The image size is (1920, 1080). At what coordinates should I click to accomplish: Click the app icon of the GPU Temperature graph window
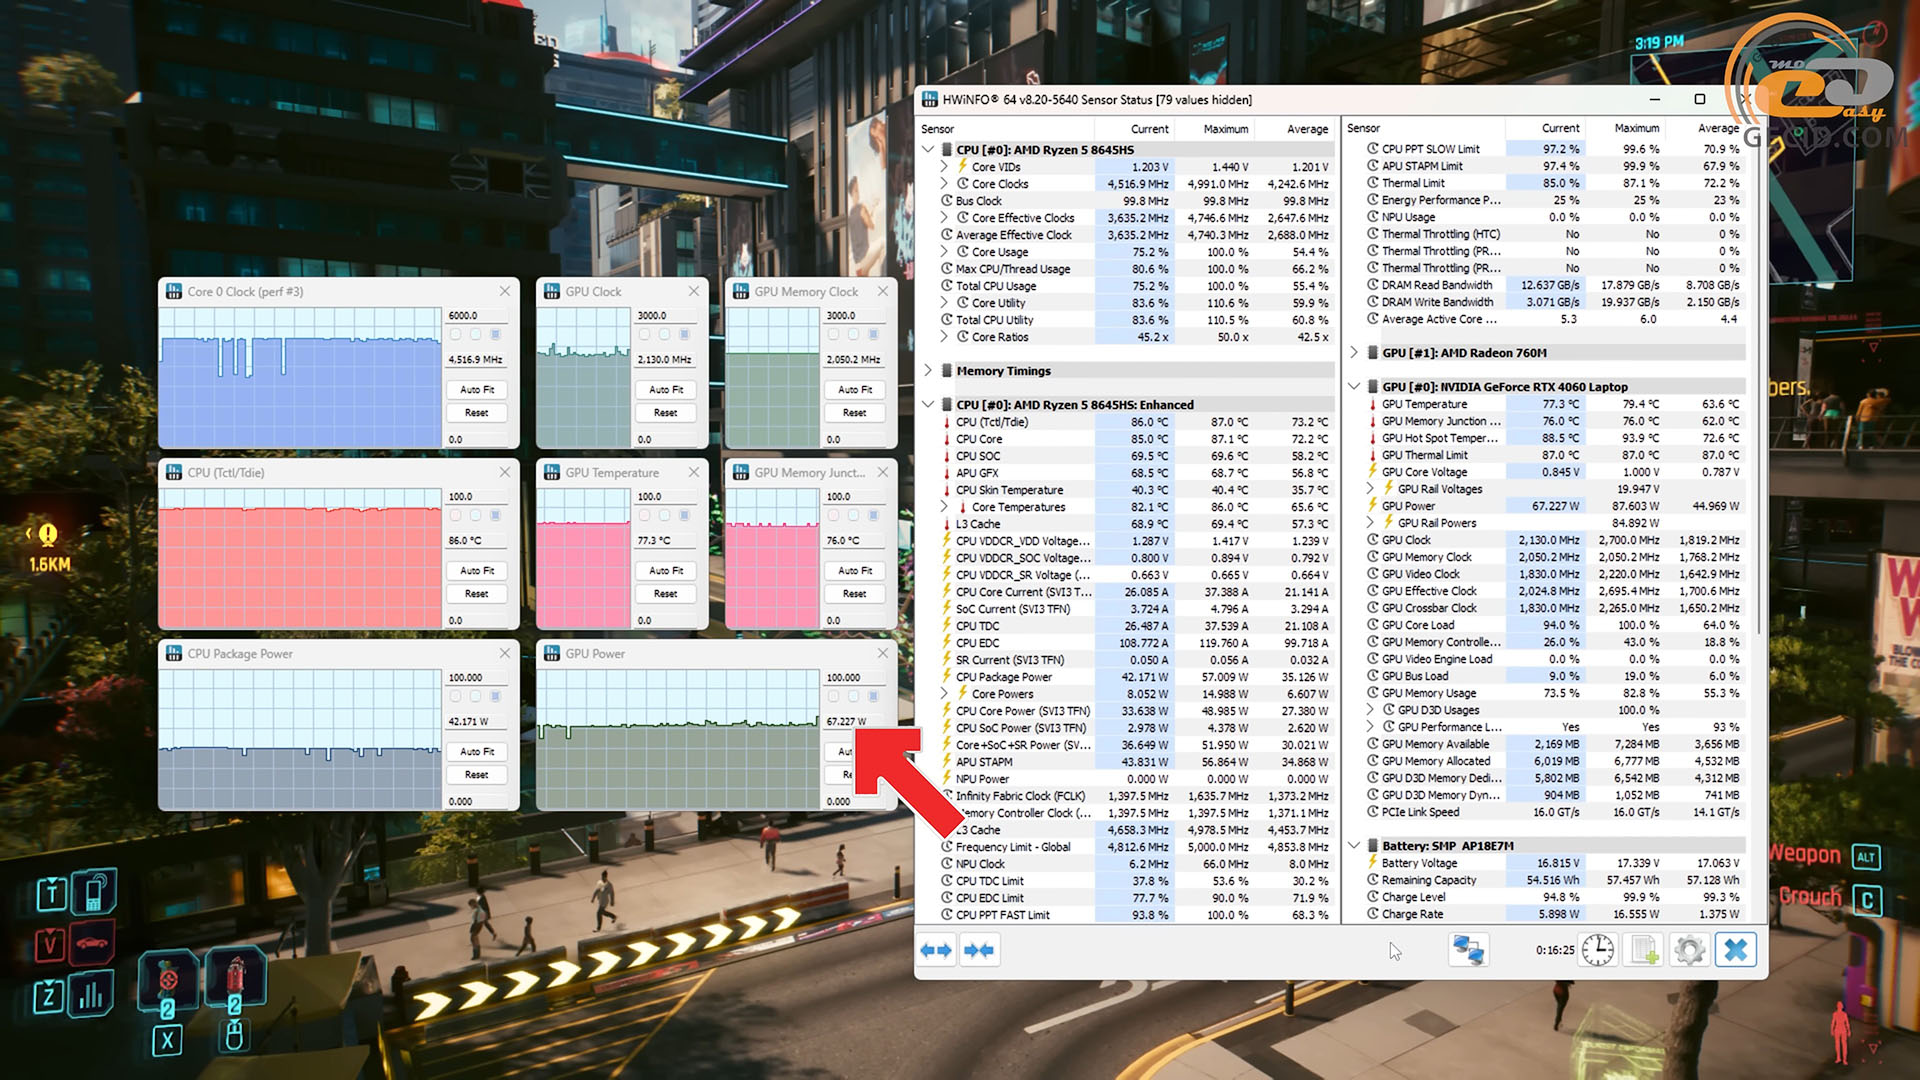[x=552, y=472]
